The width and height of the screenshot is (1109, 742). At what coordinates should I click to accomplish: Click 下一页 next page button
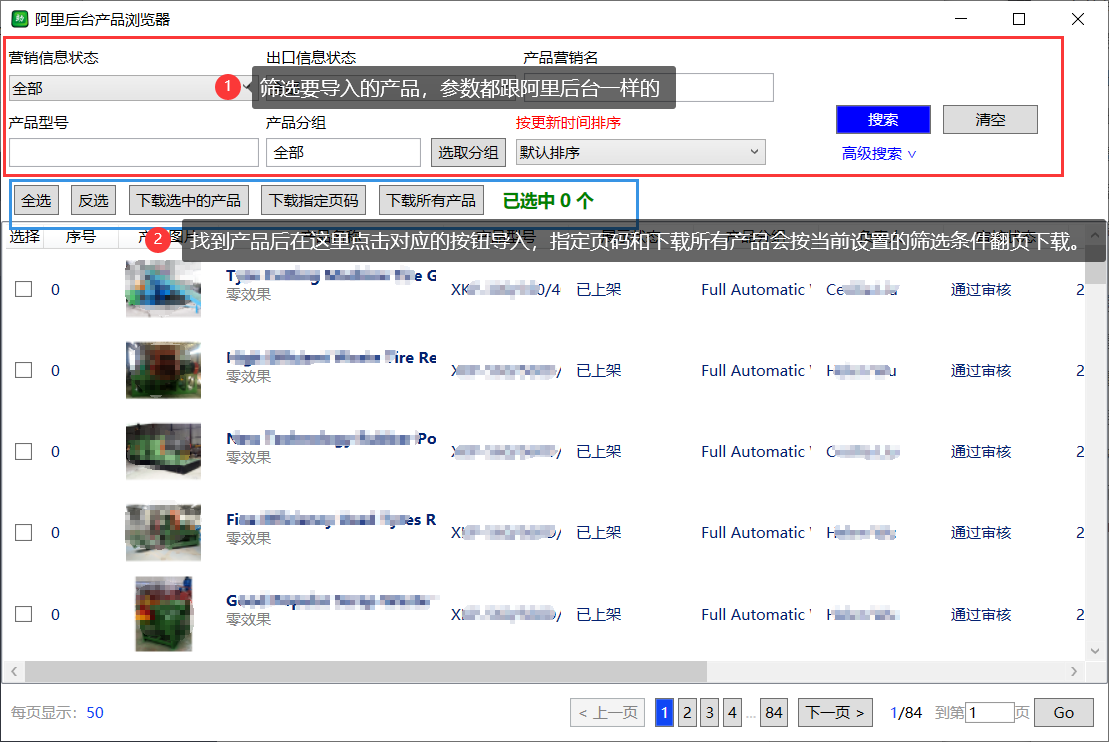tap(835, 712)
